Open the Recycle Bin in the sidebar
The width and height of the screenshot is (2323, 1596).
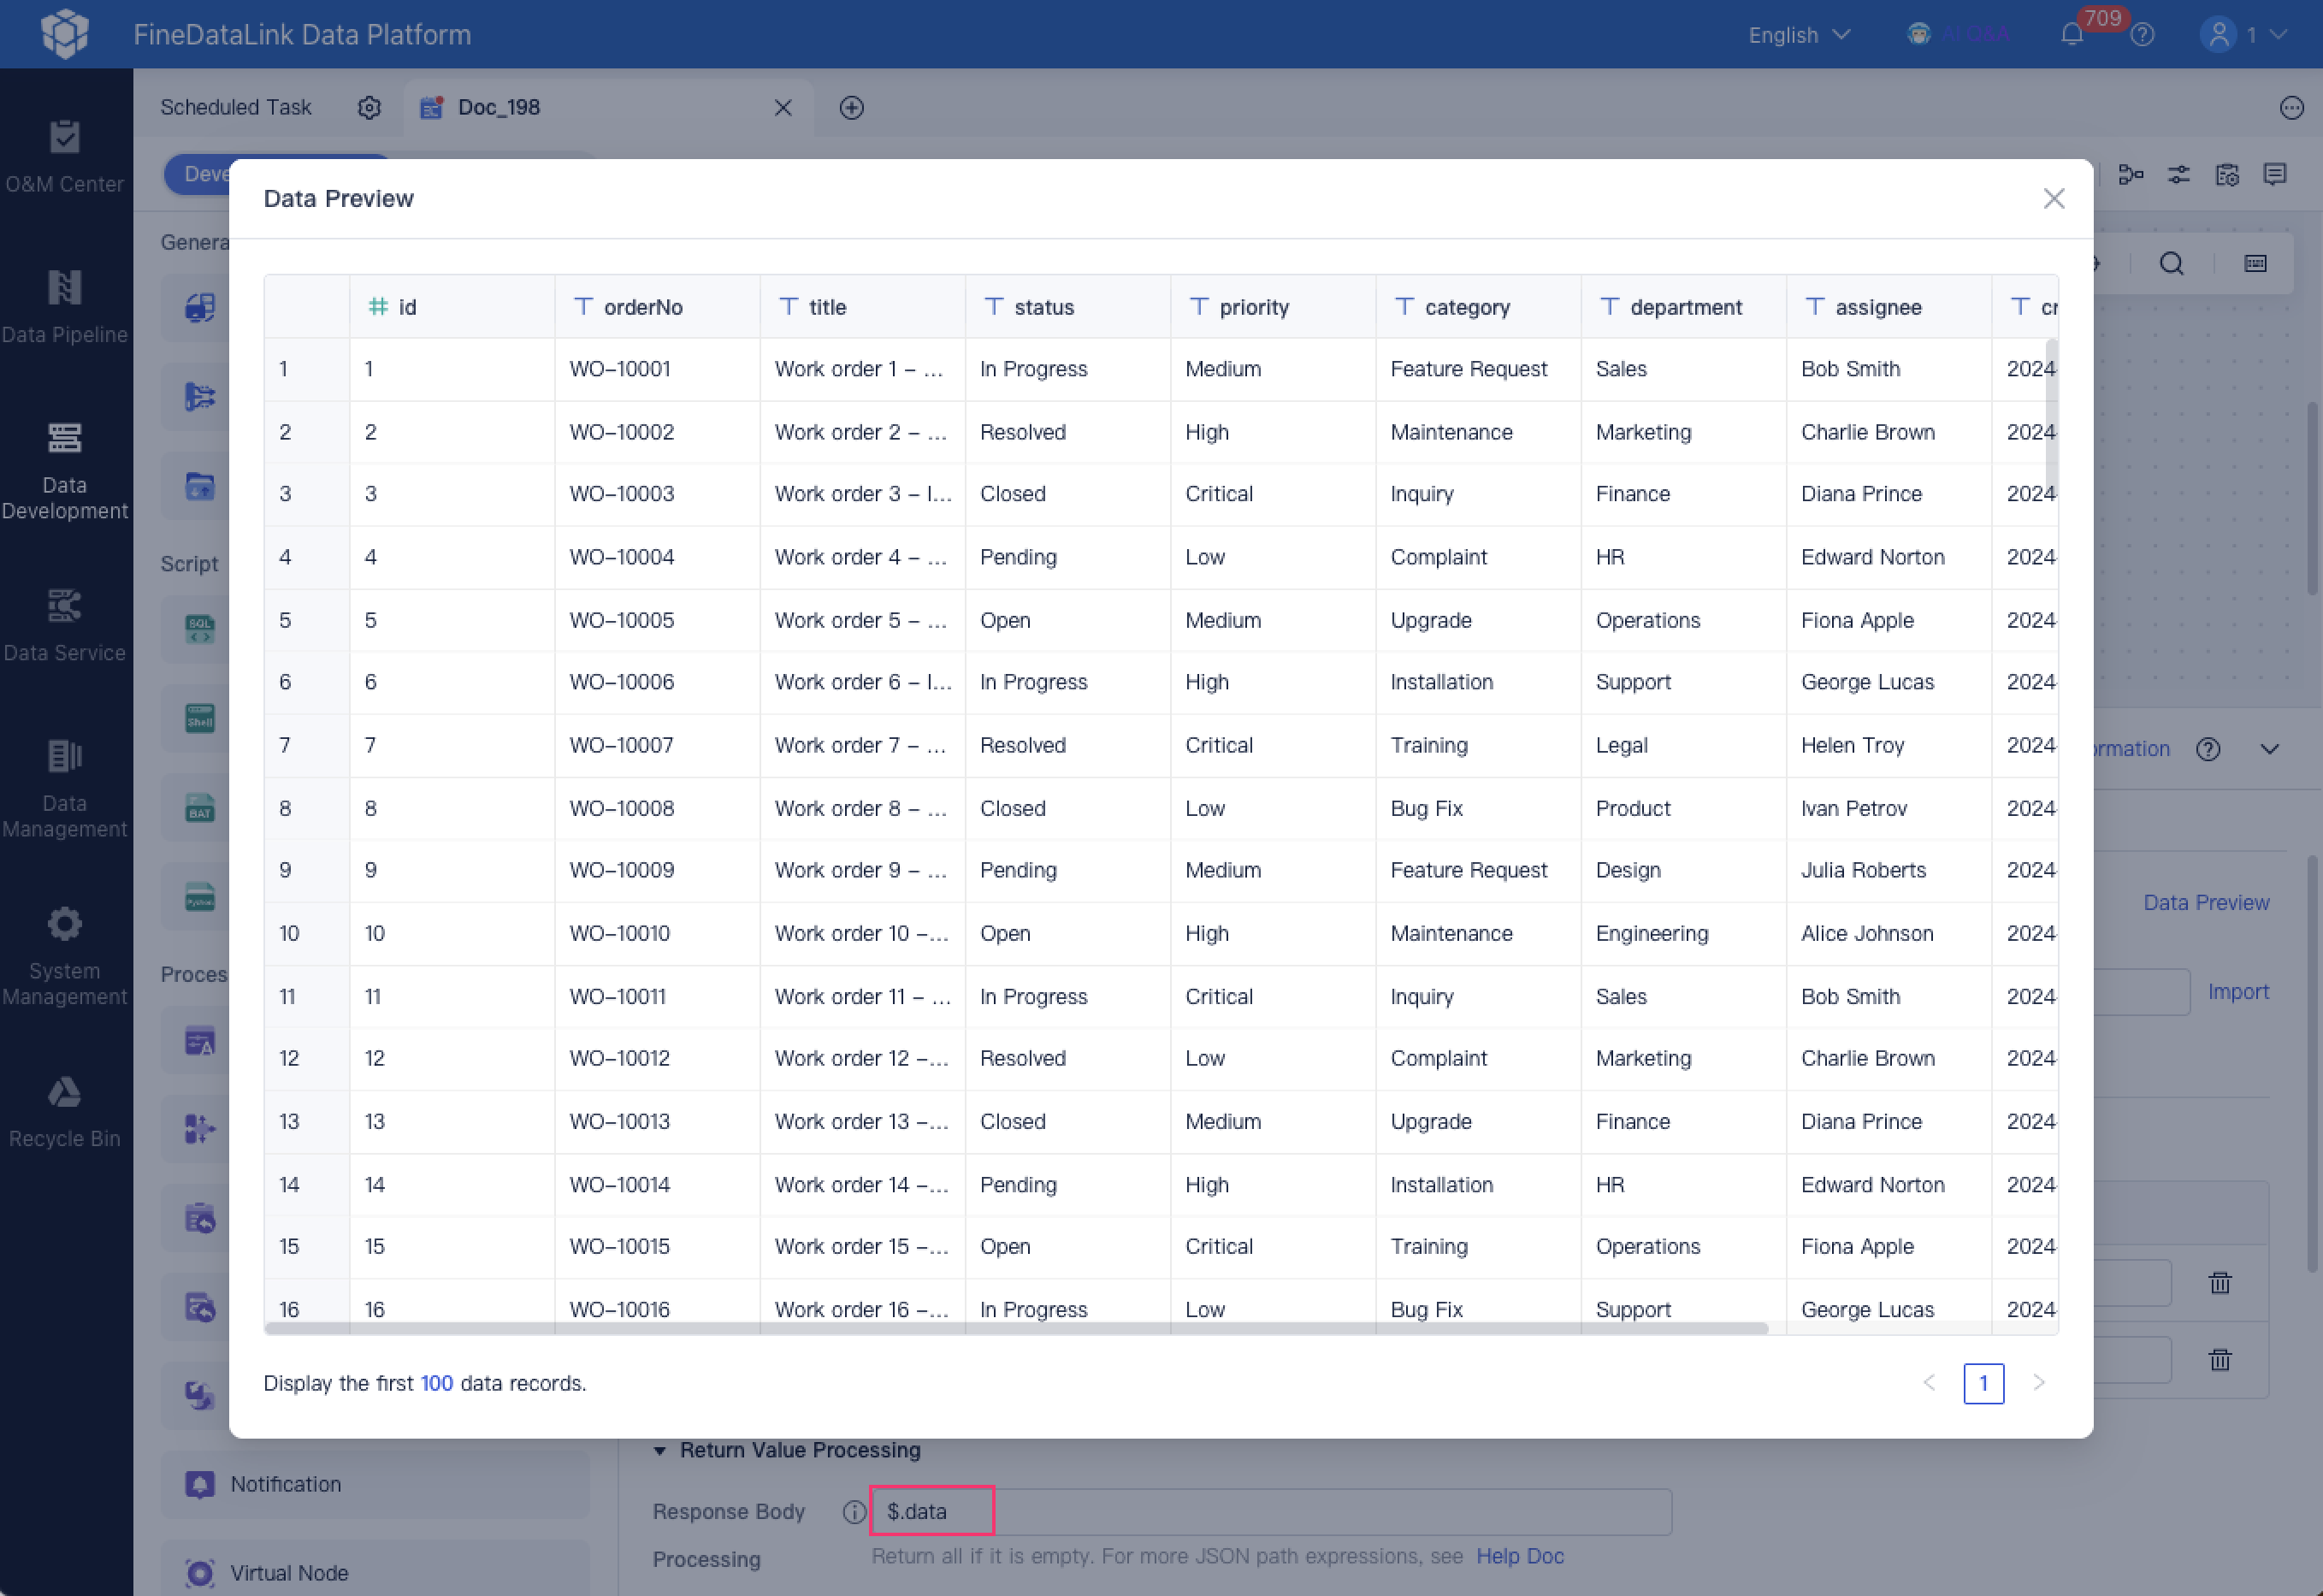click(x=65, y=1111)
